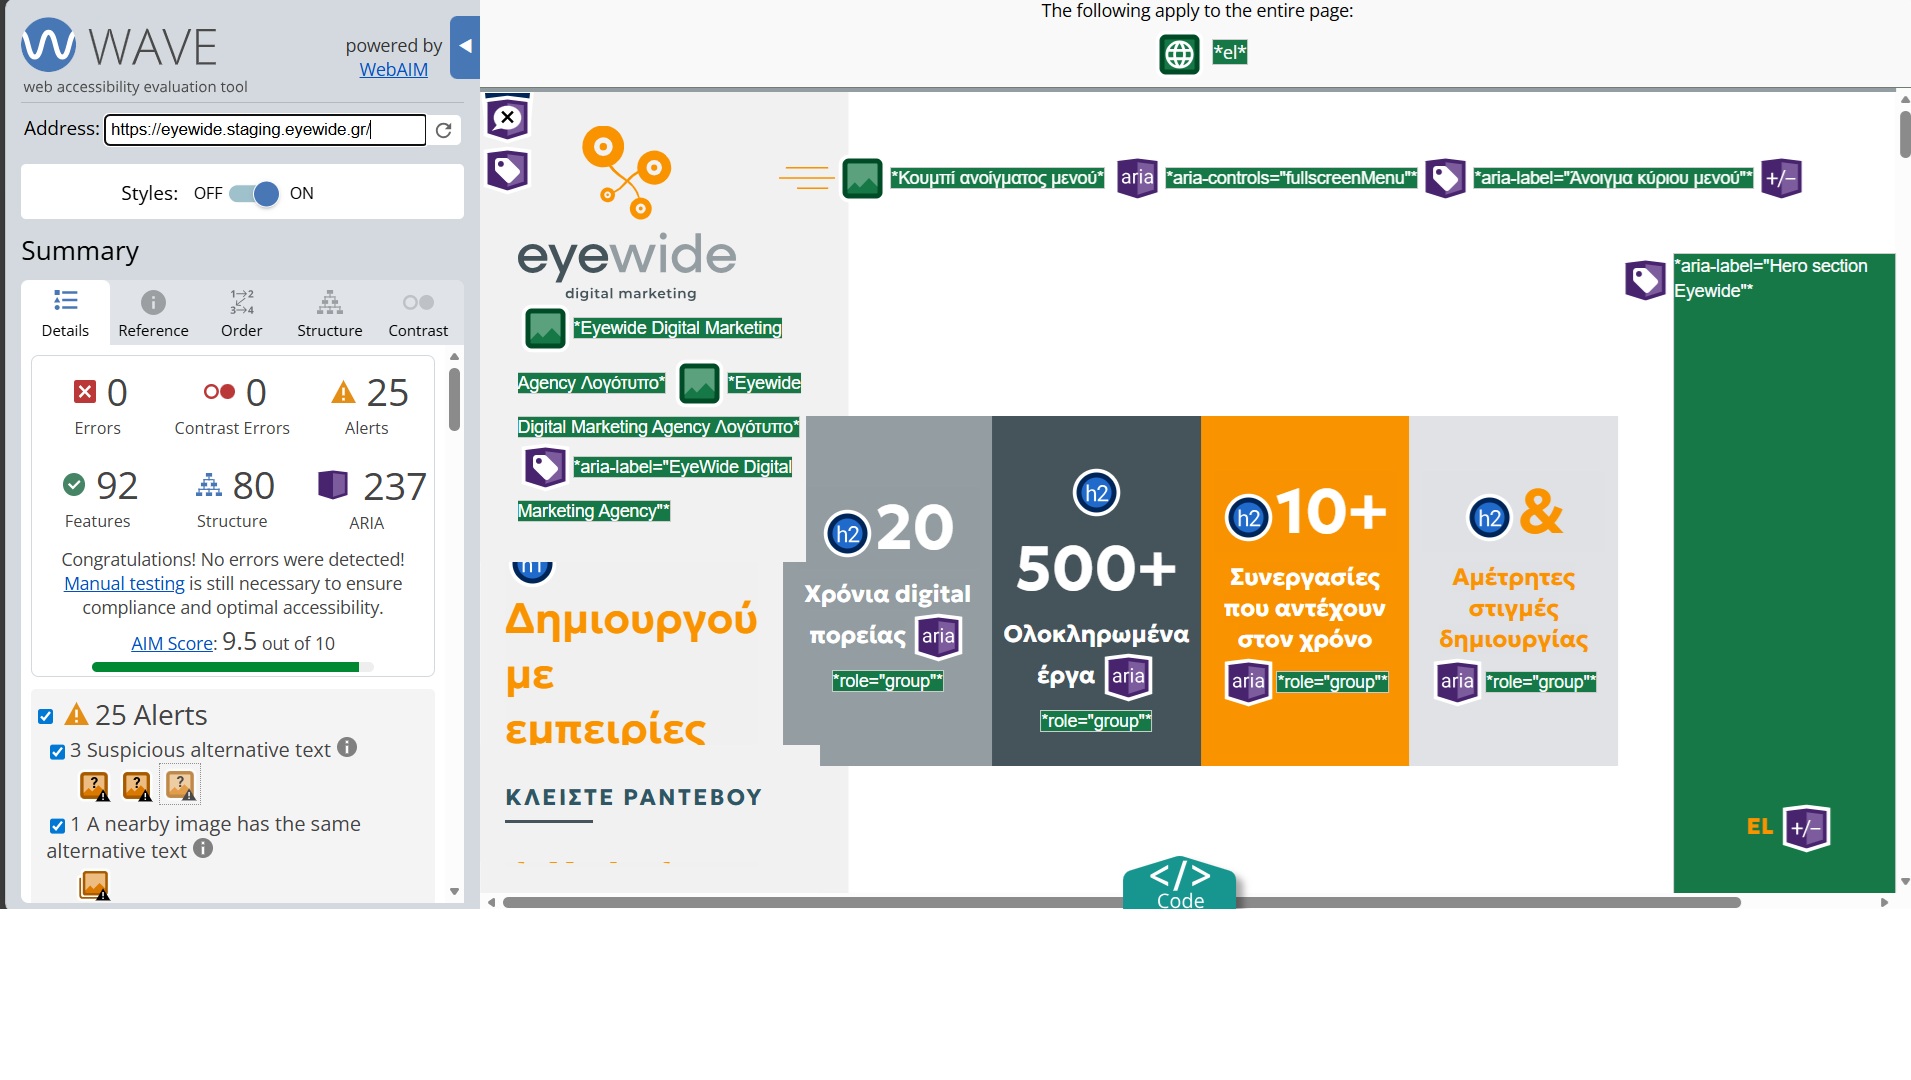This screenshot has height=1080, width=1911.
Task: Switch to the Structure tab
Action: (329, 313)
